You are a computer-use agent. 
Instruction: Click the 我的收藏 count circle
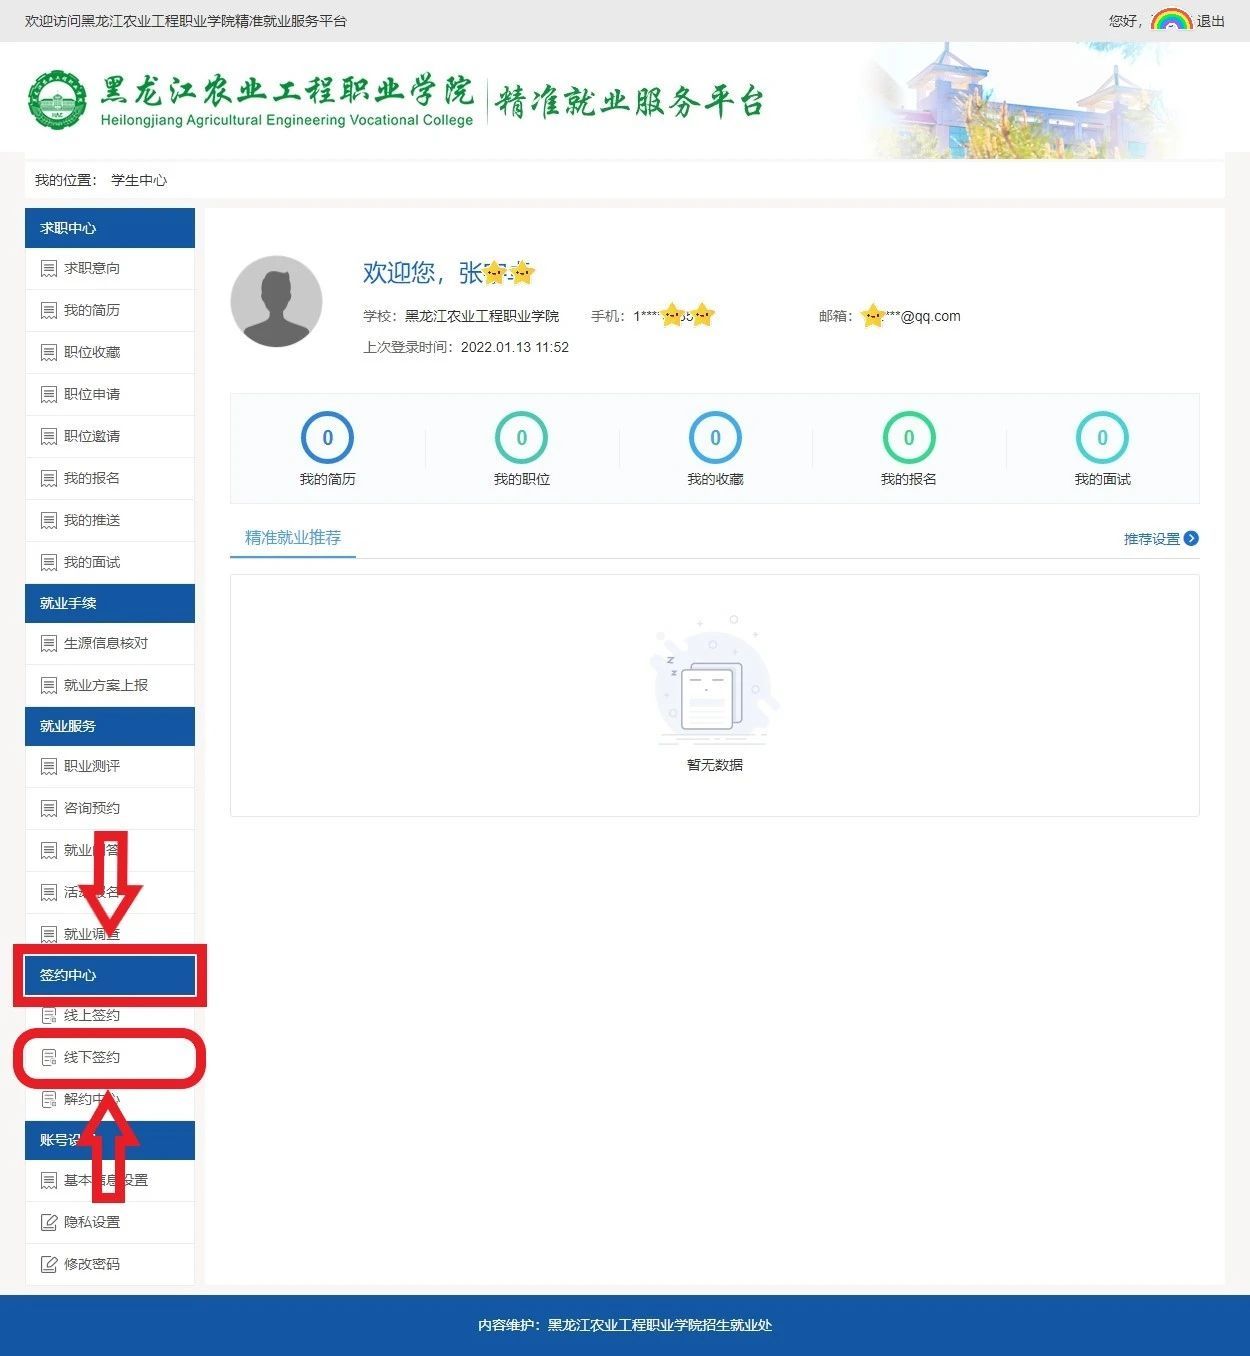pyautogui.click(x=715, y=438)
